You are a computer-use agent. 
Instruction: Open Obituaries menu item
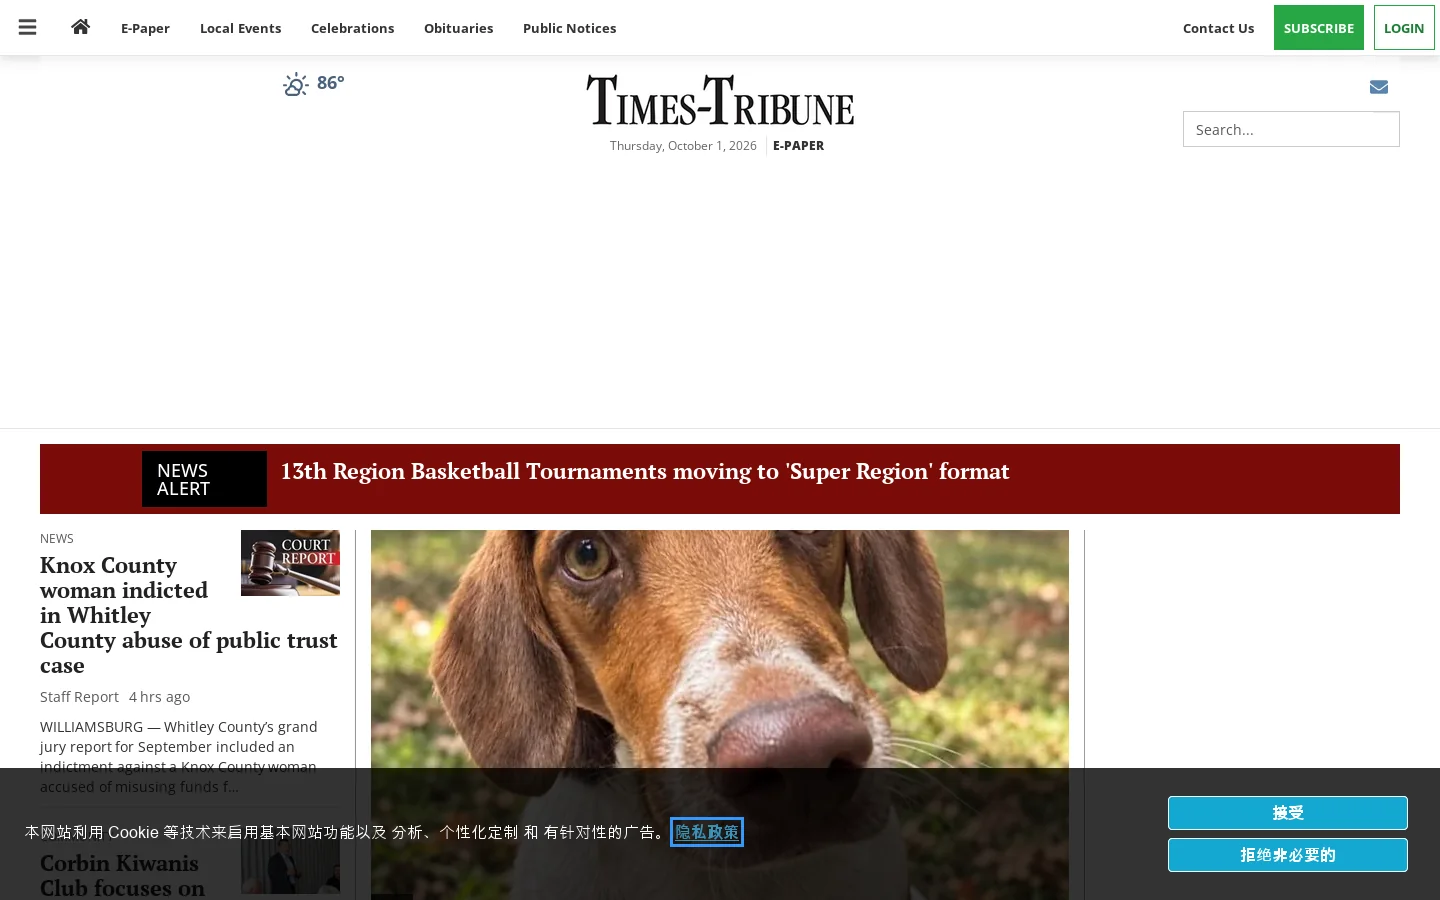click(458, 28)
